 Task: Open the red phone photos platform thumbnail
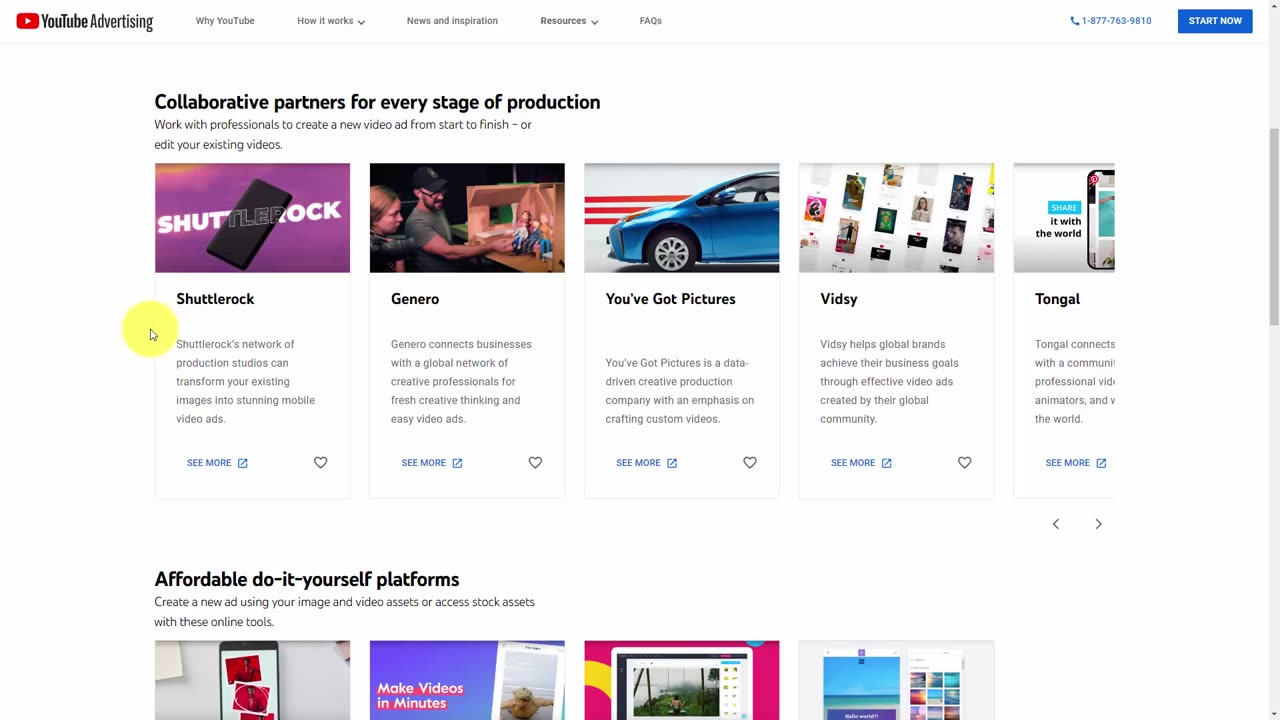pos(252,680)
